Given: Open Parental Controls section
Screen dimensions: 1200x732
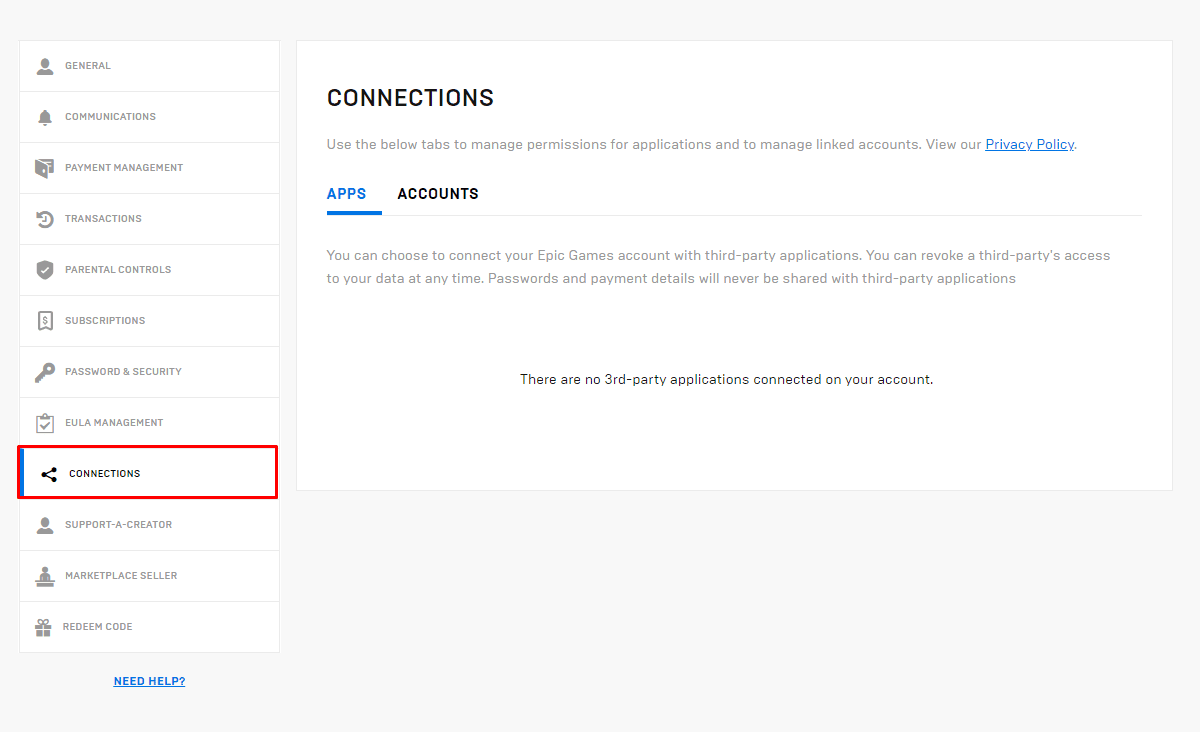Looking at the screenshot, I should tap(150, 270).
